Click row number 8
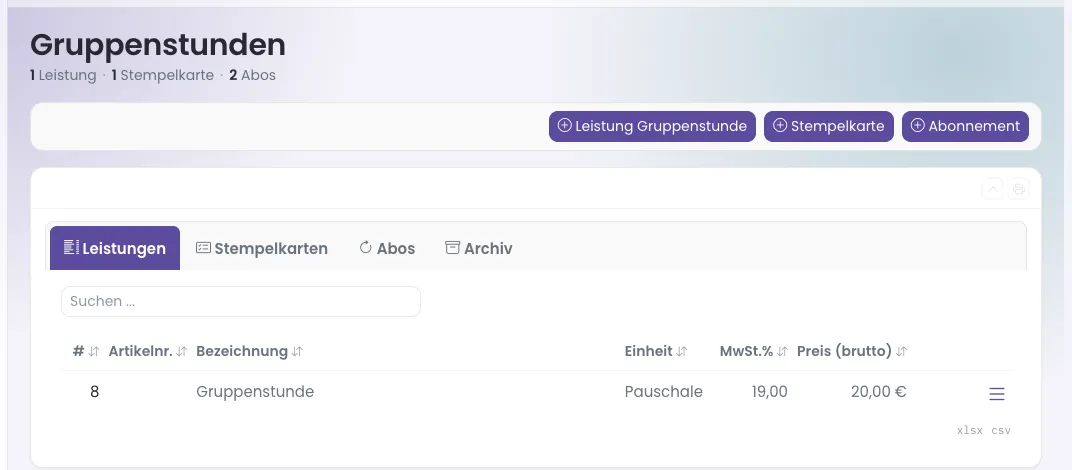 click(x=94, y=392)
